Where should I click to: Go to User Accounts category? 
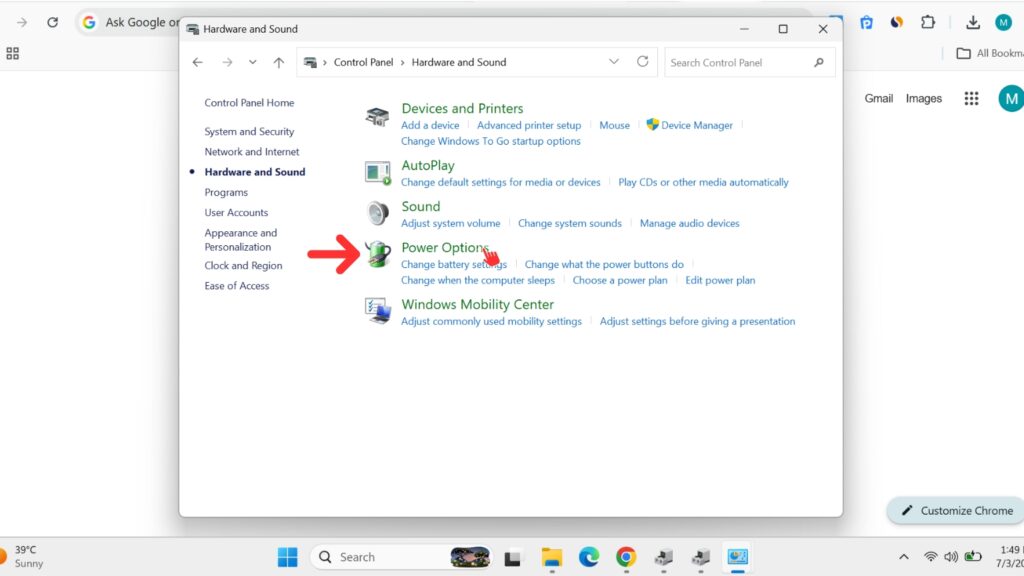[236, 212]
